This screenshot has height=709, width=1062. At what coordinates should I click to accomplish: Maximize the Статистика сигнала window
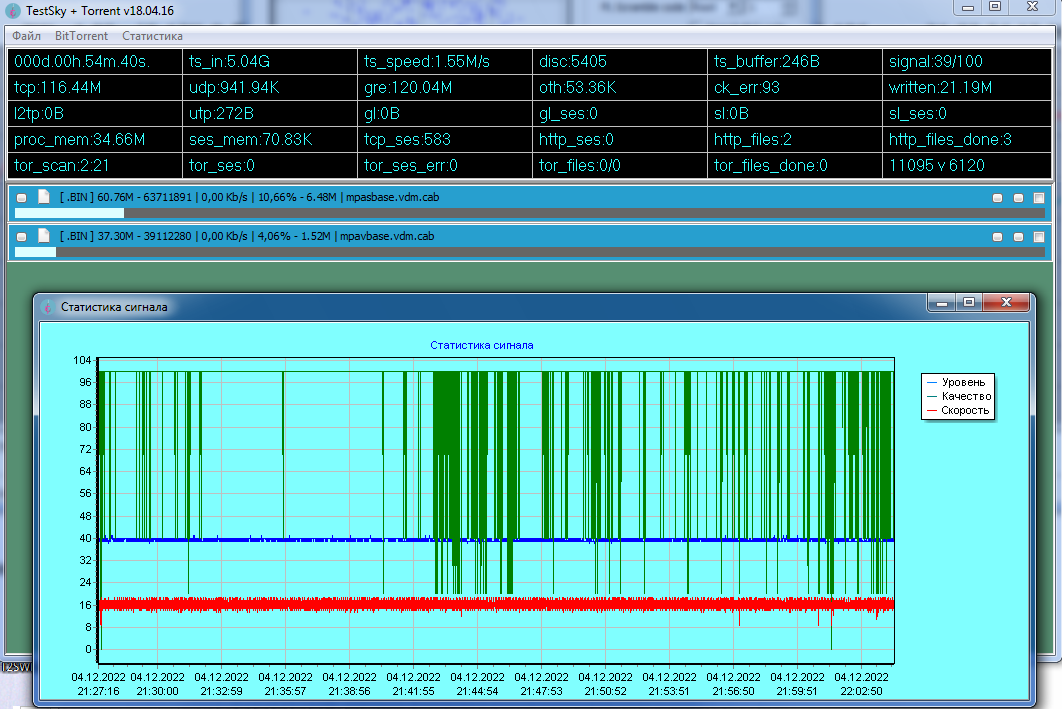[x=968, y=302]
